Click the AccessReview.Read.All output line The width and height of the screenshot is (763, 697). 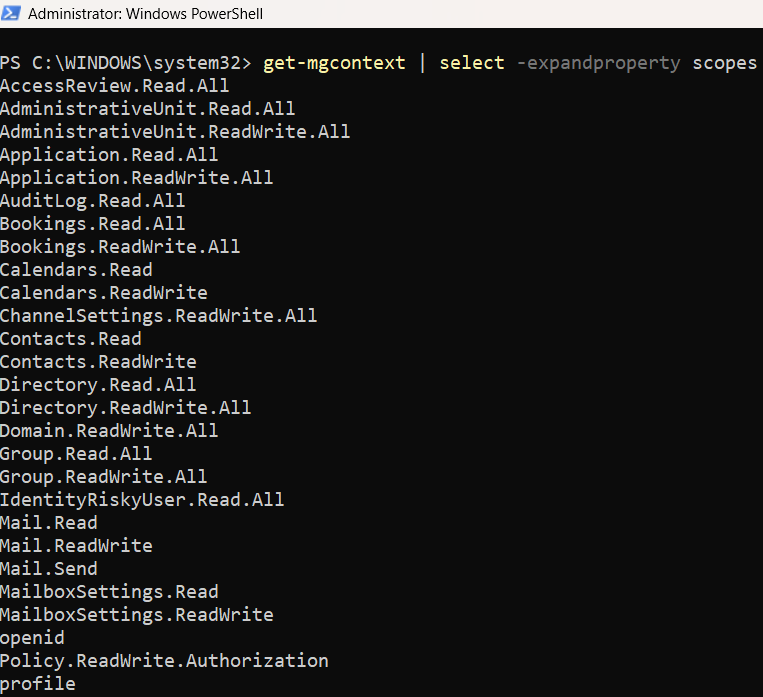tap(114, 86)
